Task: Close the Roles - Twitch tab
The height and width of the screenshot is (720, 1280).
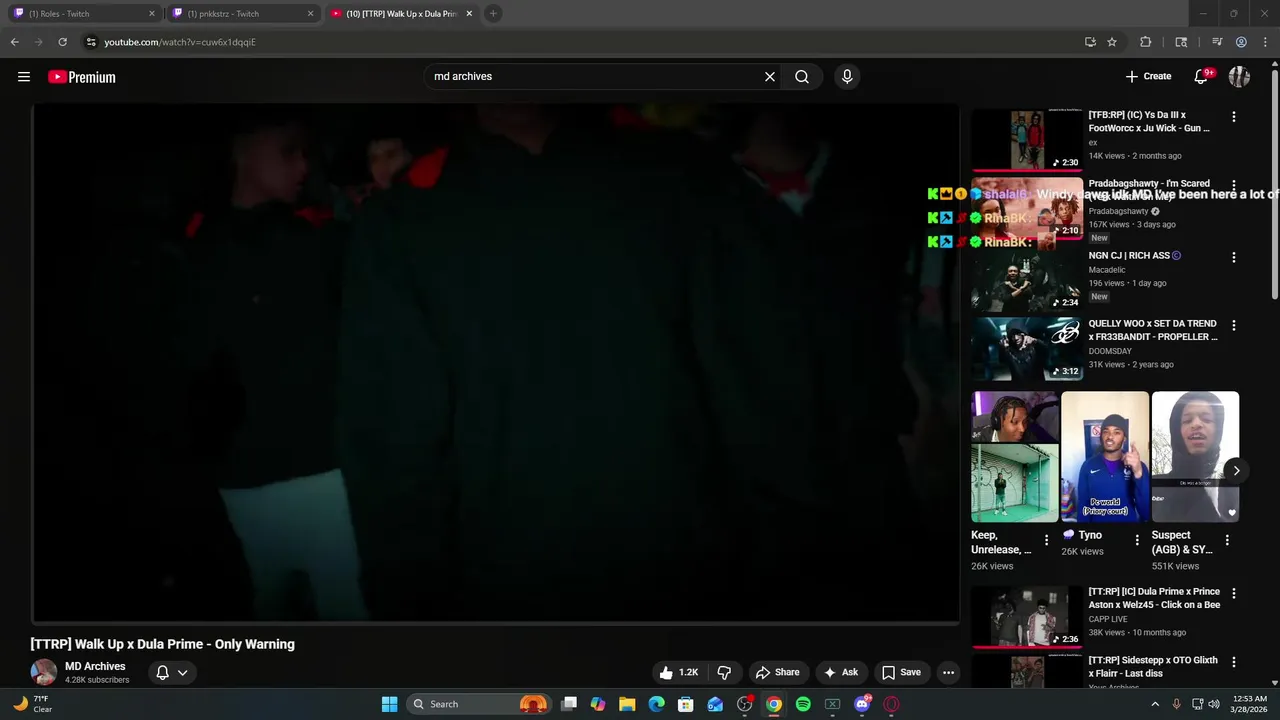Action: (152, 14)
